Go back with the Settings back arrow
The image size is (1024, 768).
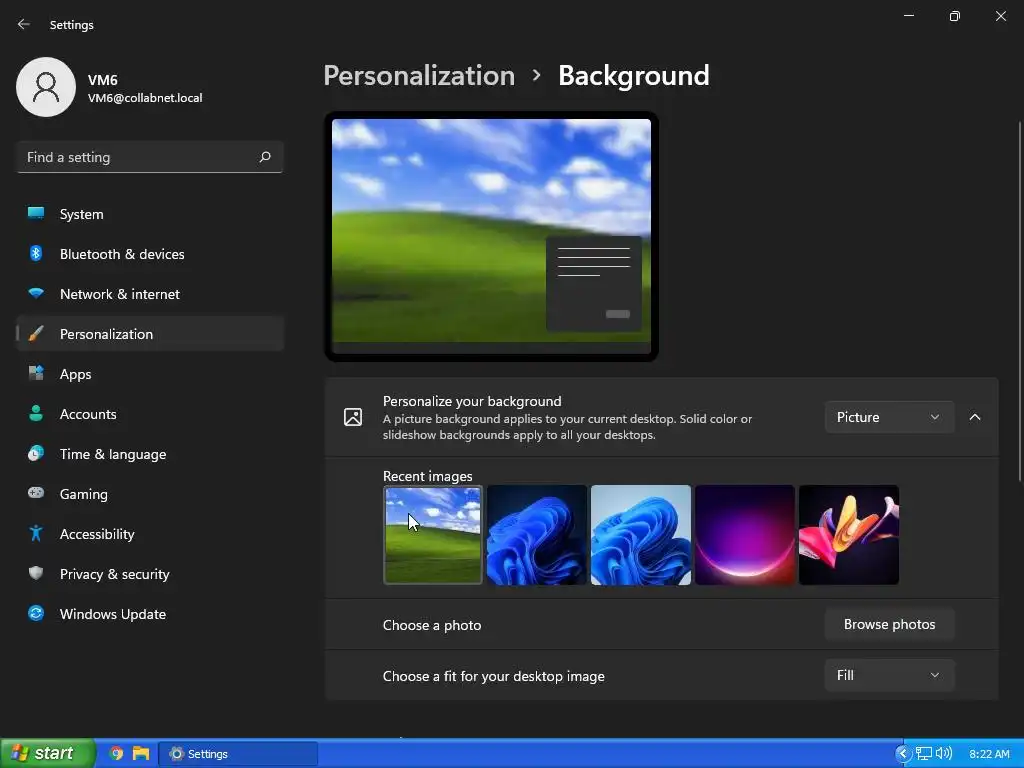click(x=24, y=24)
